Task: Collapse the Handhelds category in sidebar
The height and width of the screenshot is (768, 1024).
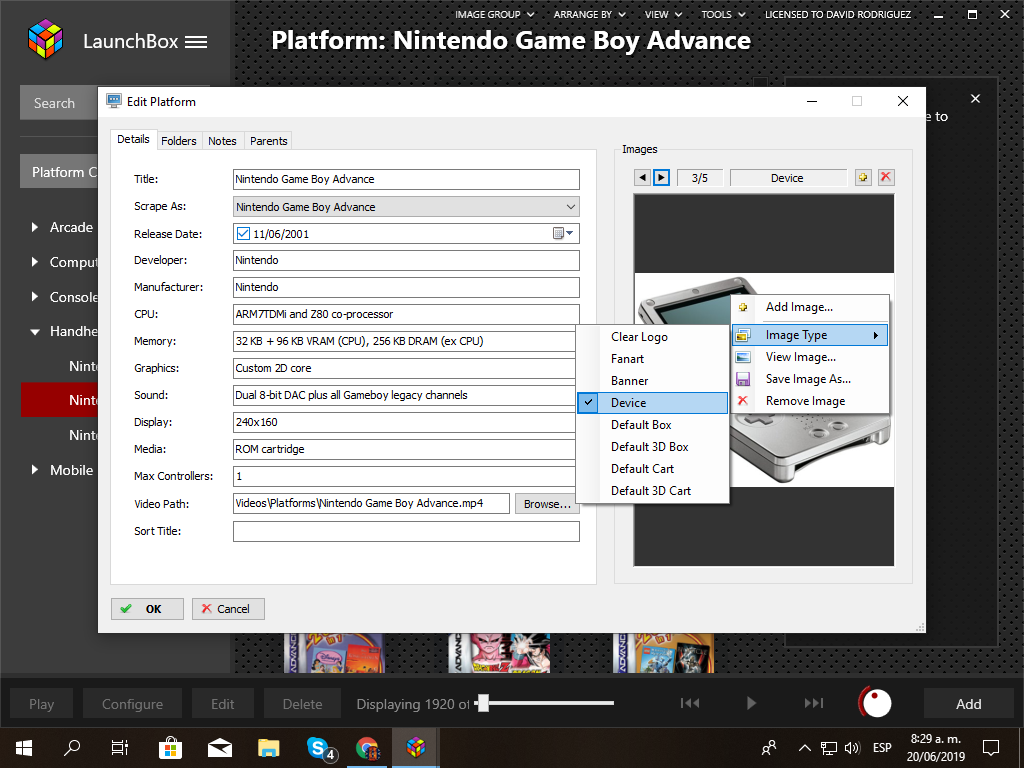Action: [x=35, y=332]
